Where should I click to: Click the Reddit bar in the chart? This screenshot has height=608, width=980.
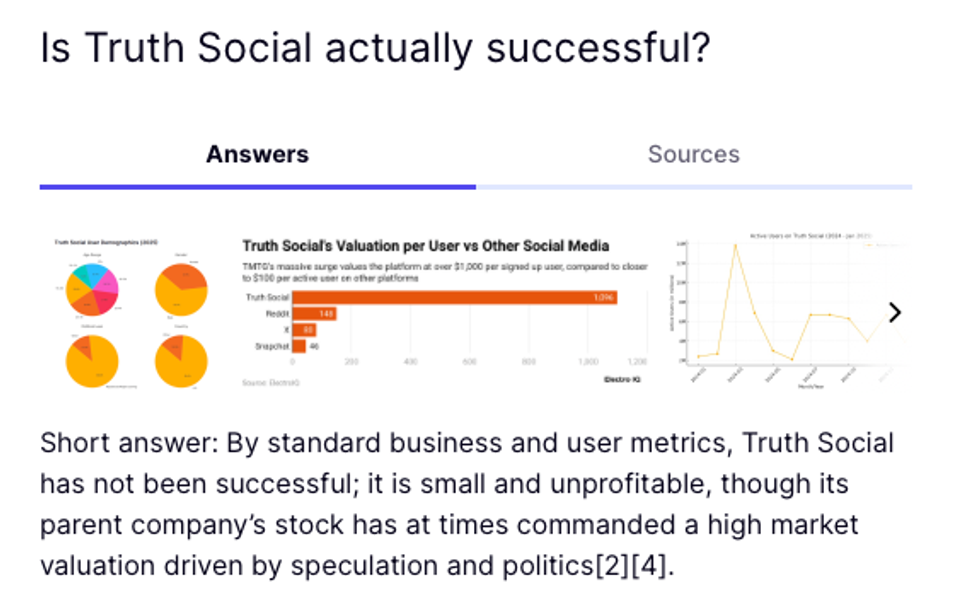coord(315,311)
